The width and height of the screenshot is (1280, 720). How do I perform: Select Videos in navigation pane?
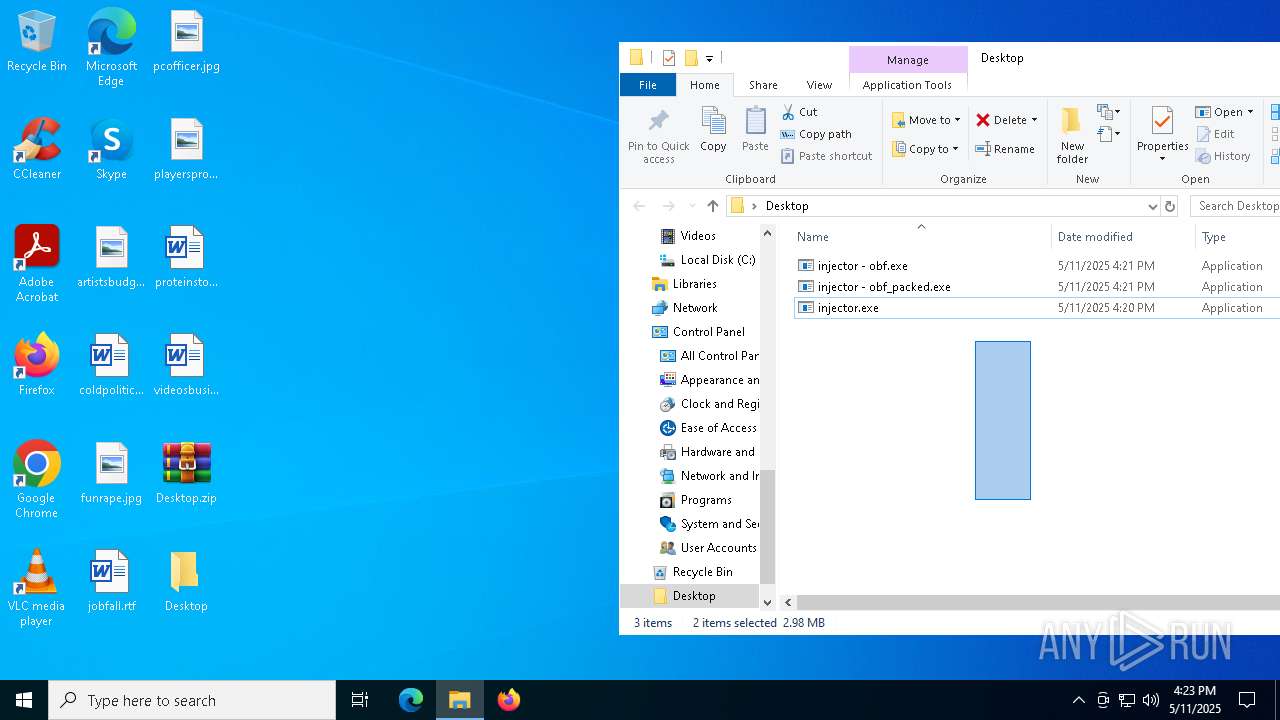click(698, 236)
